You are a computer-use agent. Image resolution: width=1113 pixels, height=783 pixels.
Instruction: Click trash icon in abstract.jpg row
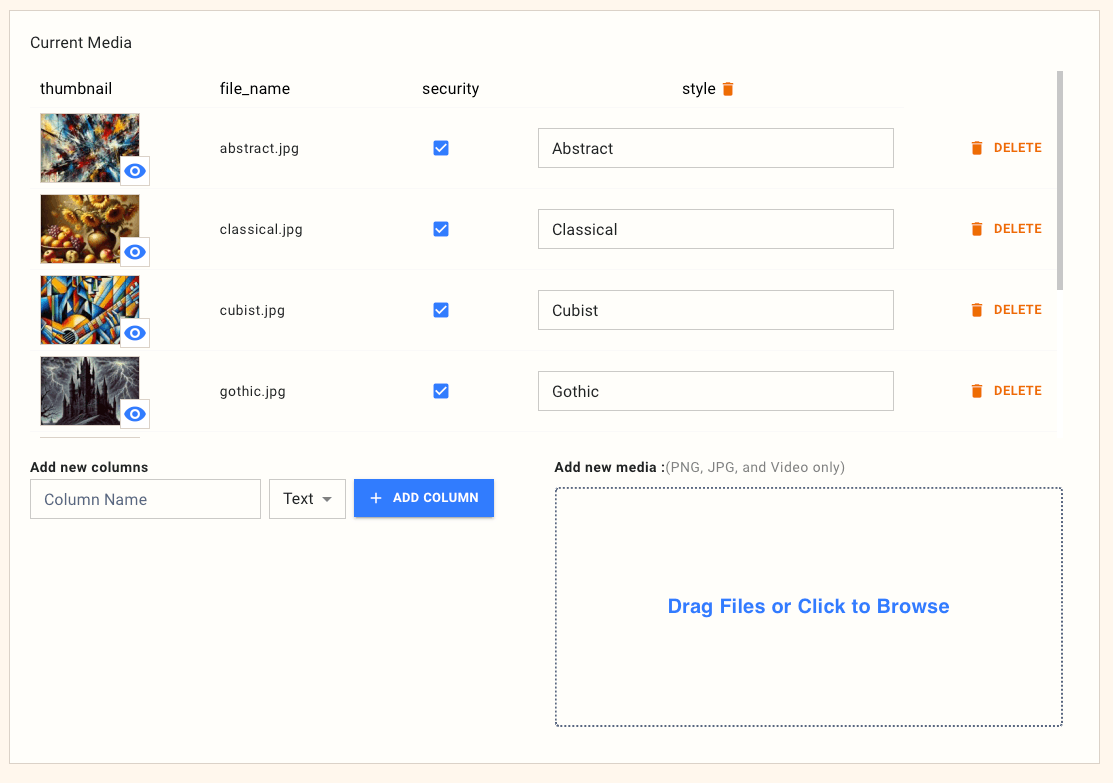coord(977,148)
